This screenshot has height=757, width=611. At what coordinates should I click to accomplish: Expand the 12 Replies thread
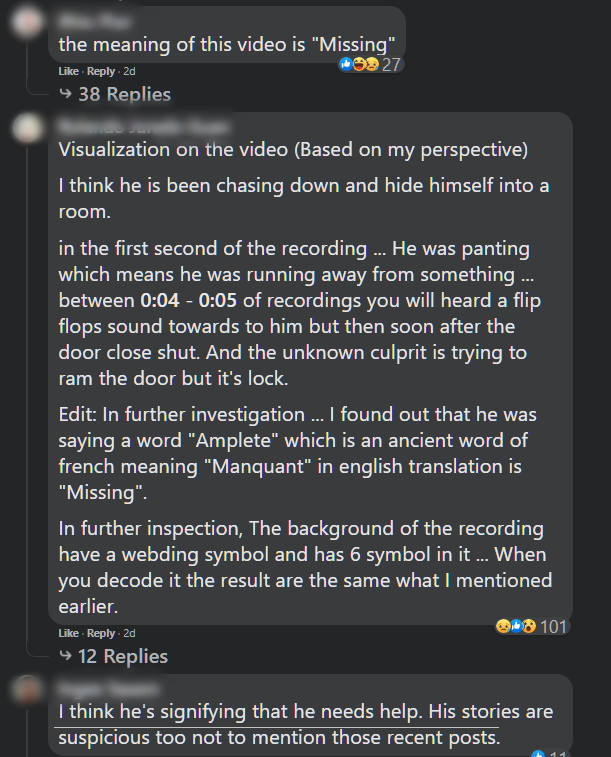123,656
